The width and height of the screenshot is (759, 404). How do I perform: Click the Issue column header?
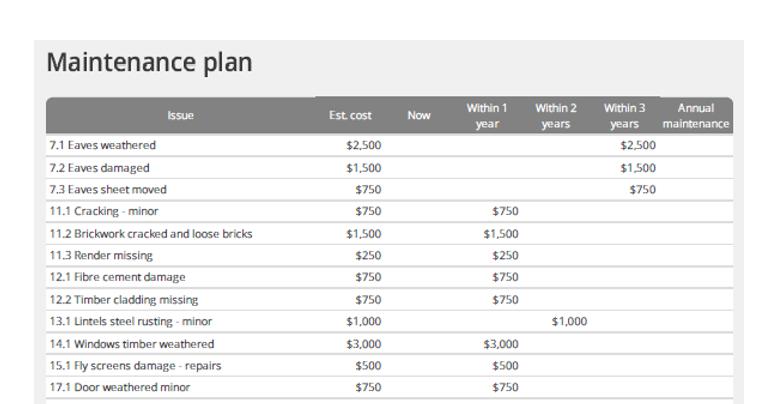[x=181, y=116]
